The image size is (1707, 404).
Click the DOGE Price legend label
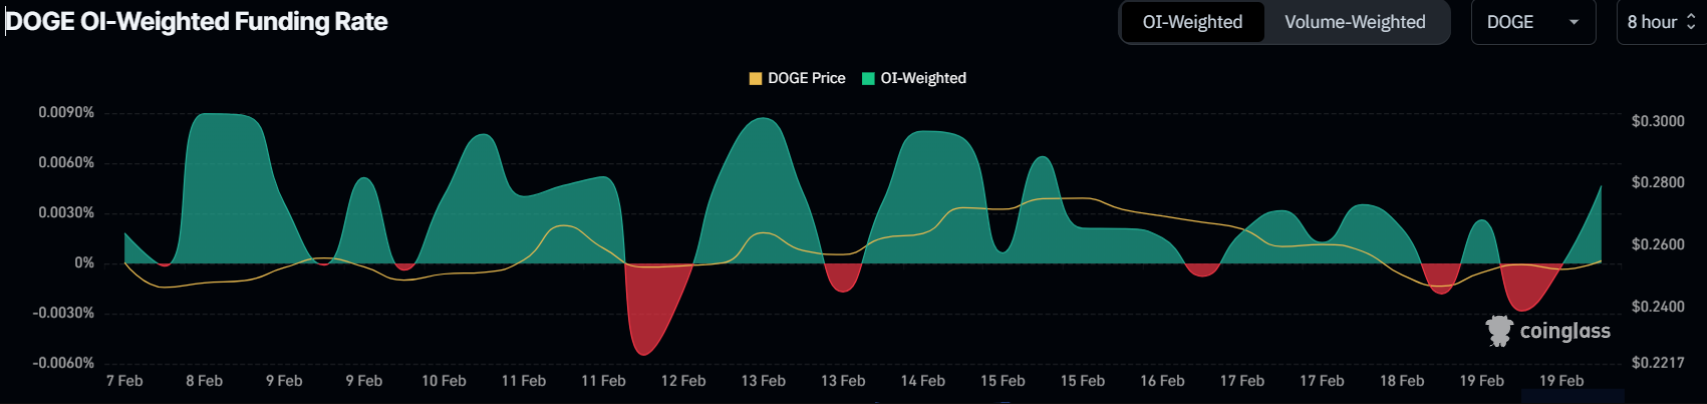click(x=806, y=78)
